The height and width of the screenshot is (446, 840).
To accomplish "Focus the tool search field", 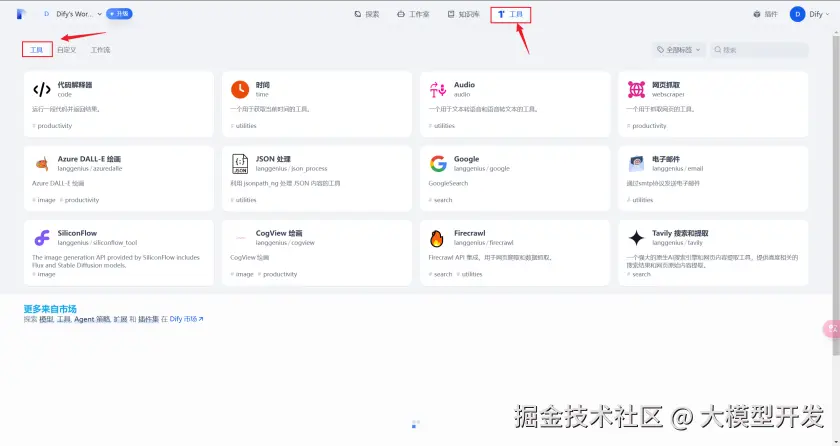I will pos(759,50).
